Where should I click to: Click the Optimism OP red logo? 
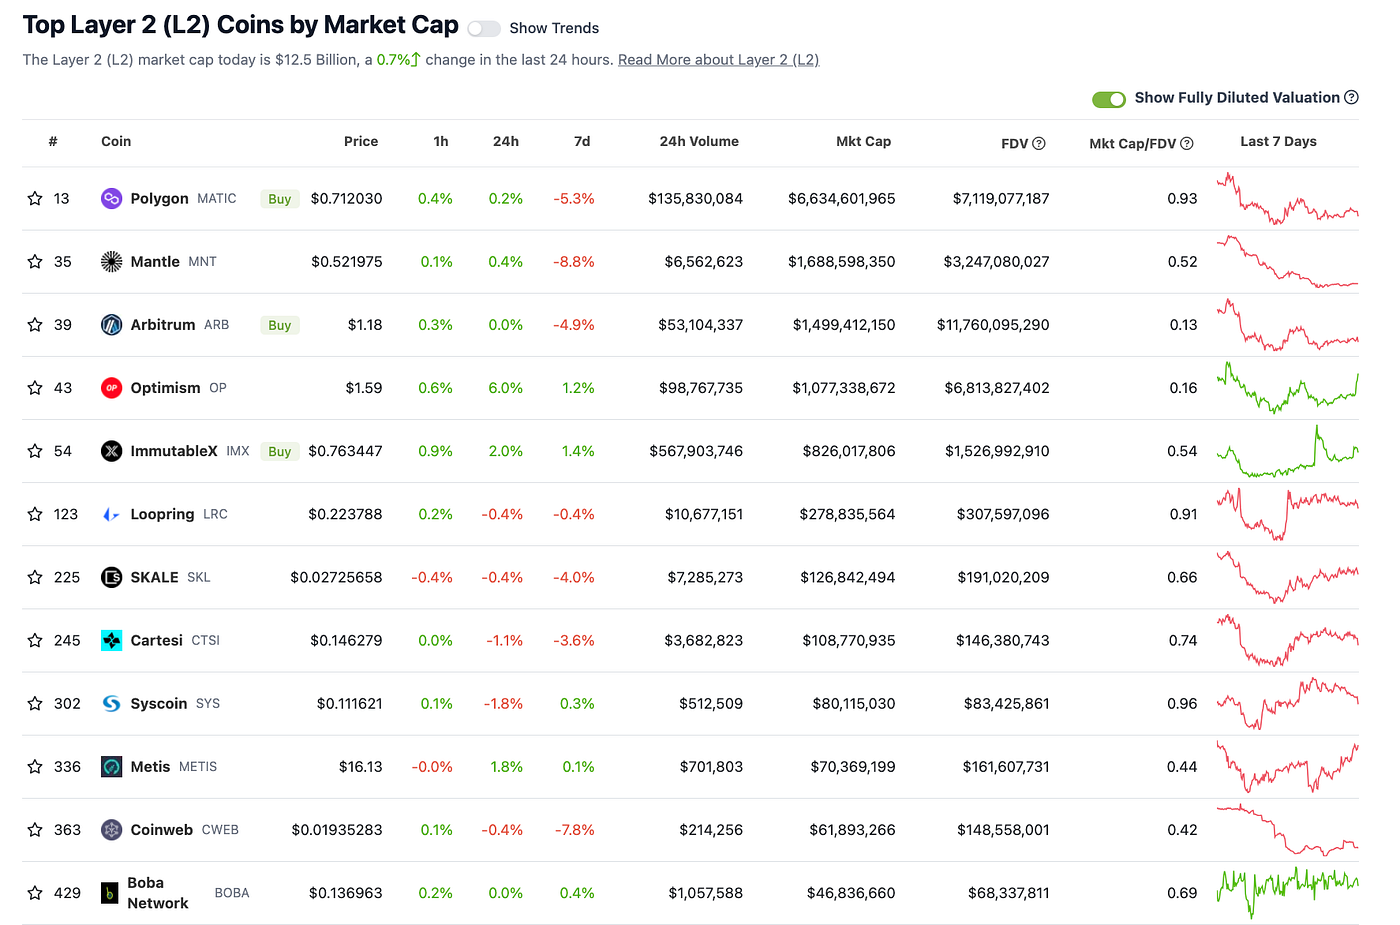(110, 387)
